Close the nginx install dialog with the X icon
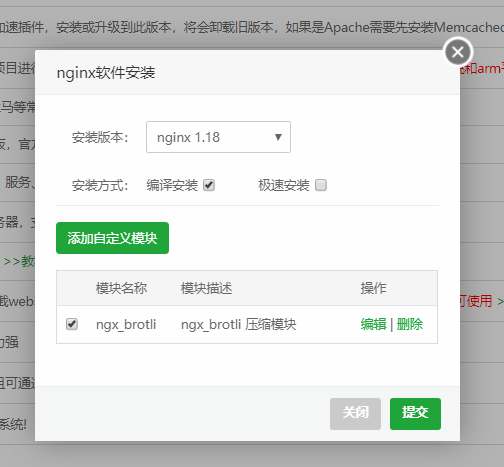The width and height of the screenshot is (504, 467). tap(458, 52)
